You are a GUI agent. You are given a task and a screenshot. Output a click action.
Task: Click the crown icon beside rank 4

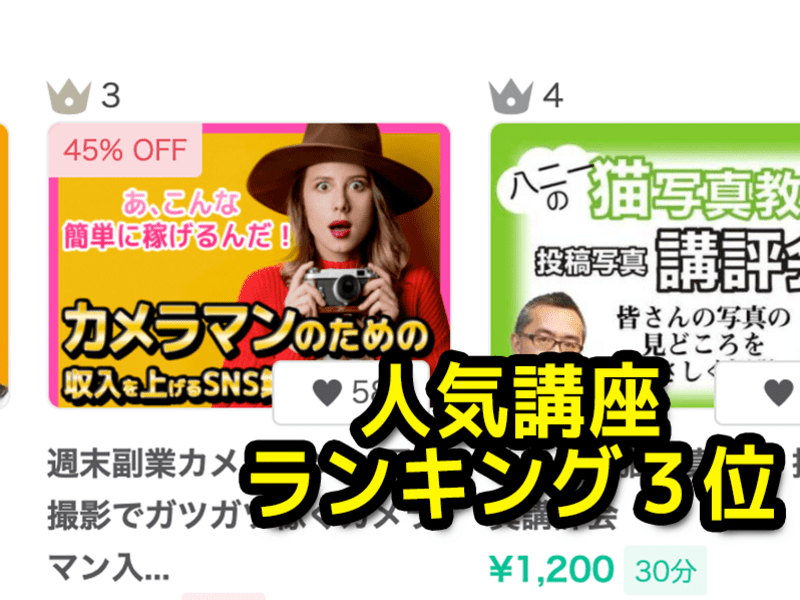point(511,97)
